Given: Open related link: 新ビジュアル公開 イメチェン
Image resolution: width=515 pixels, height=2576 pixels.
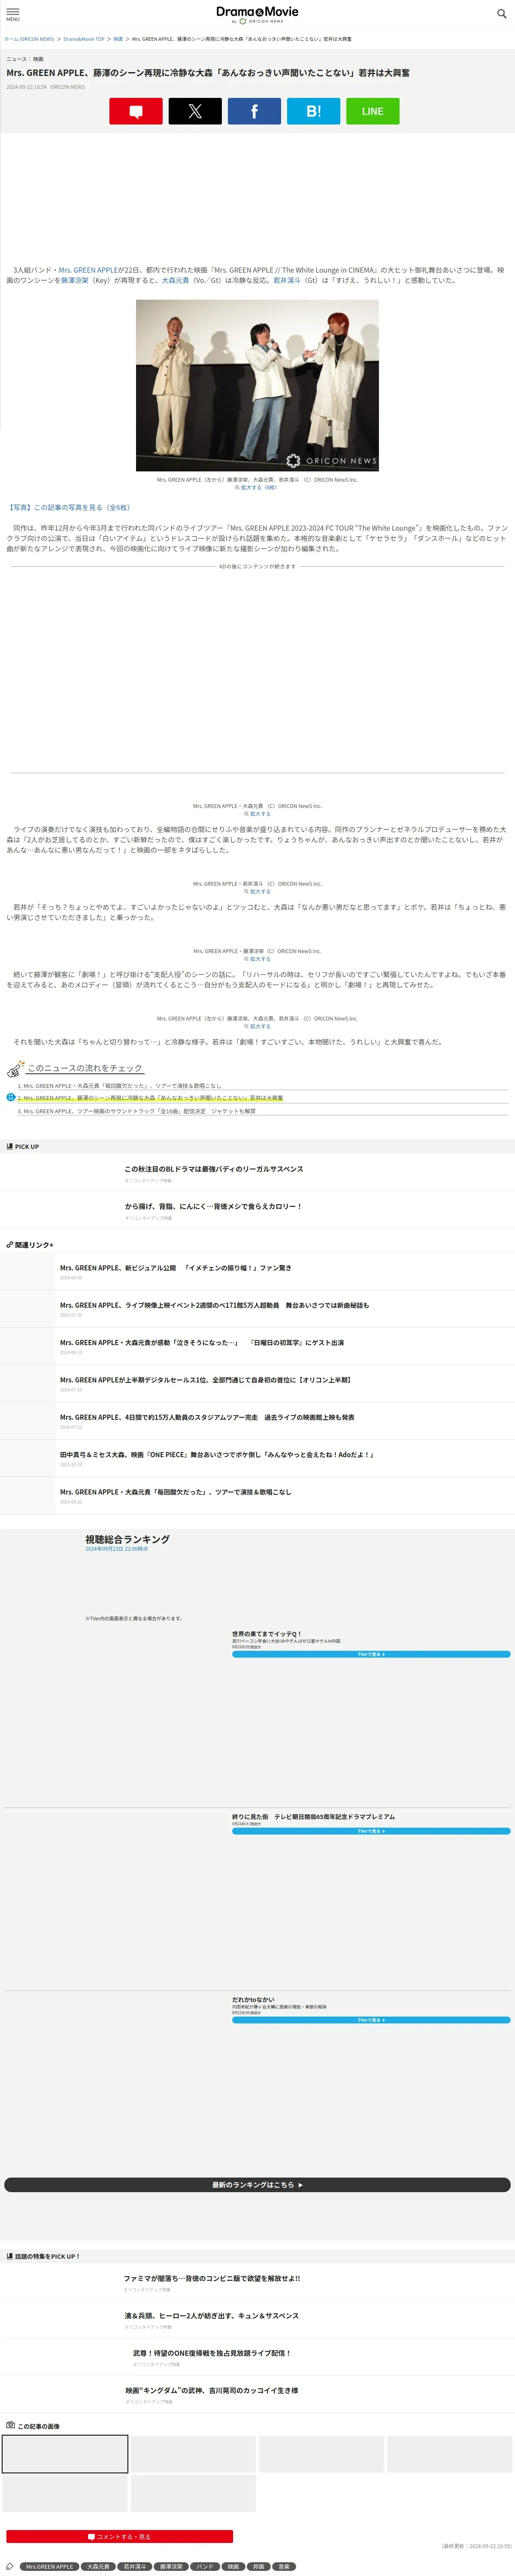Looking at the screenshot, I should [176, 1267].
